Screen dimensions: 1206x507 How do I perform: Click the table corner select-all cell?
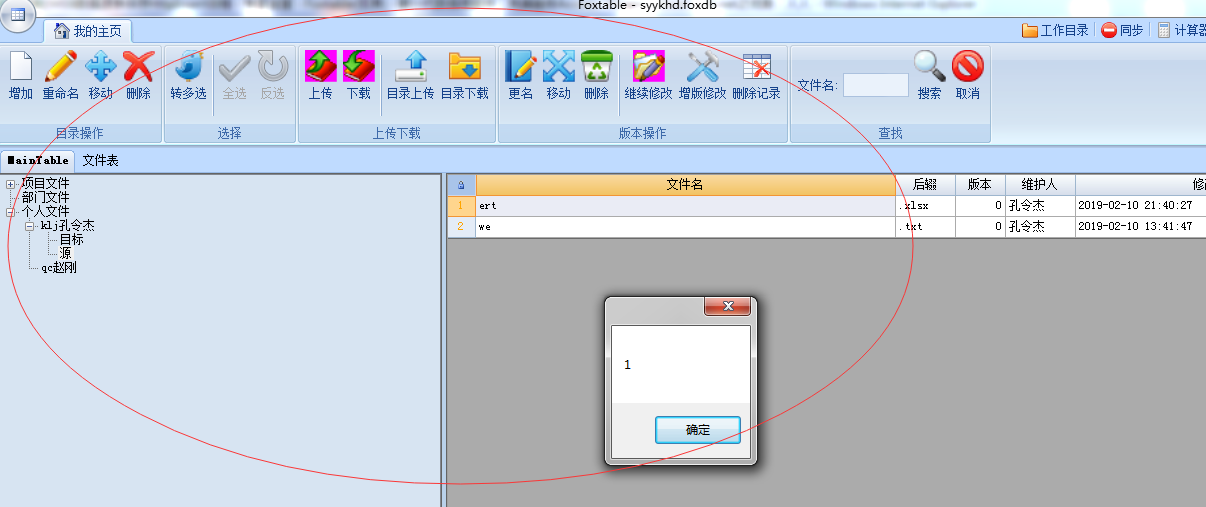click(461, 184)
